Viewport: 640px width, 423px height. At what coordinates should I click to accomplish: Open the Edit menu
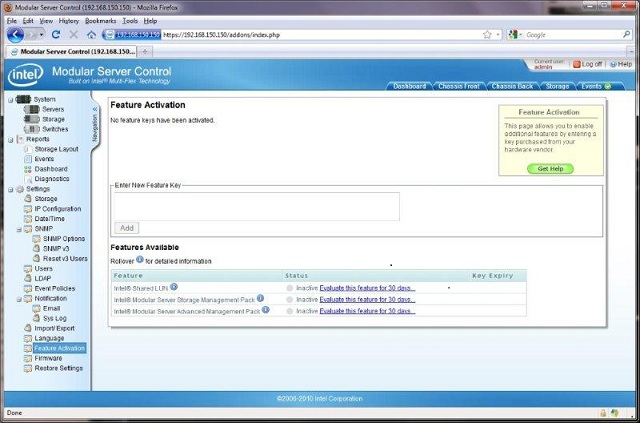click(x=28, y=21)
